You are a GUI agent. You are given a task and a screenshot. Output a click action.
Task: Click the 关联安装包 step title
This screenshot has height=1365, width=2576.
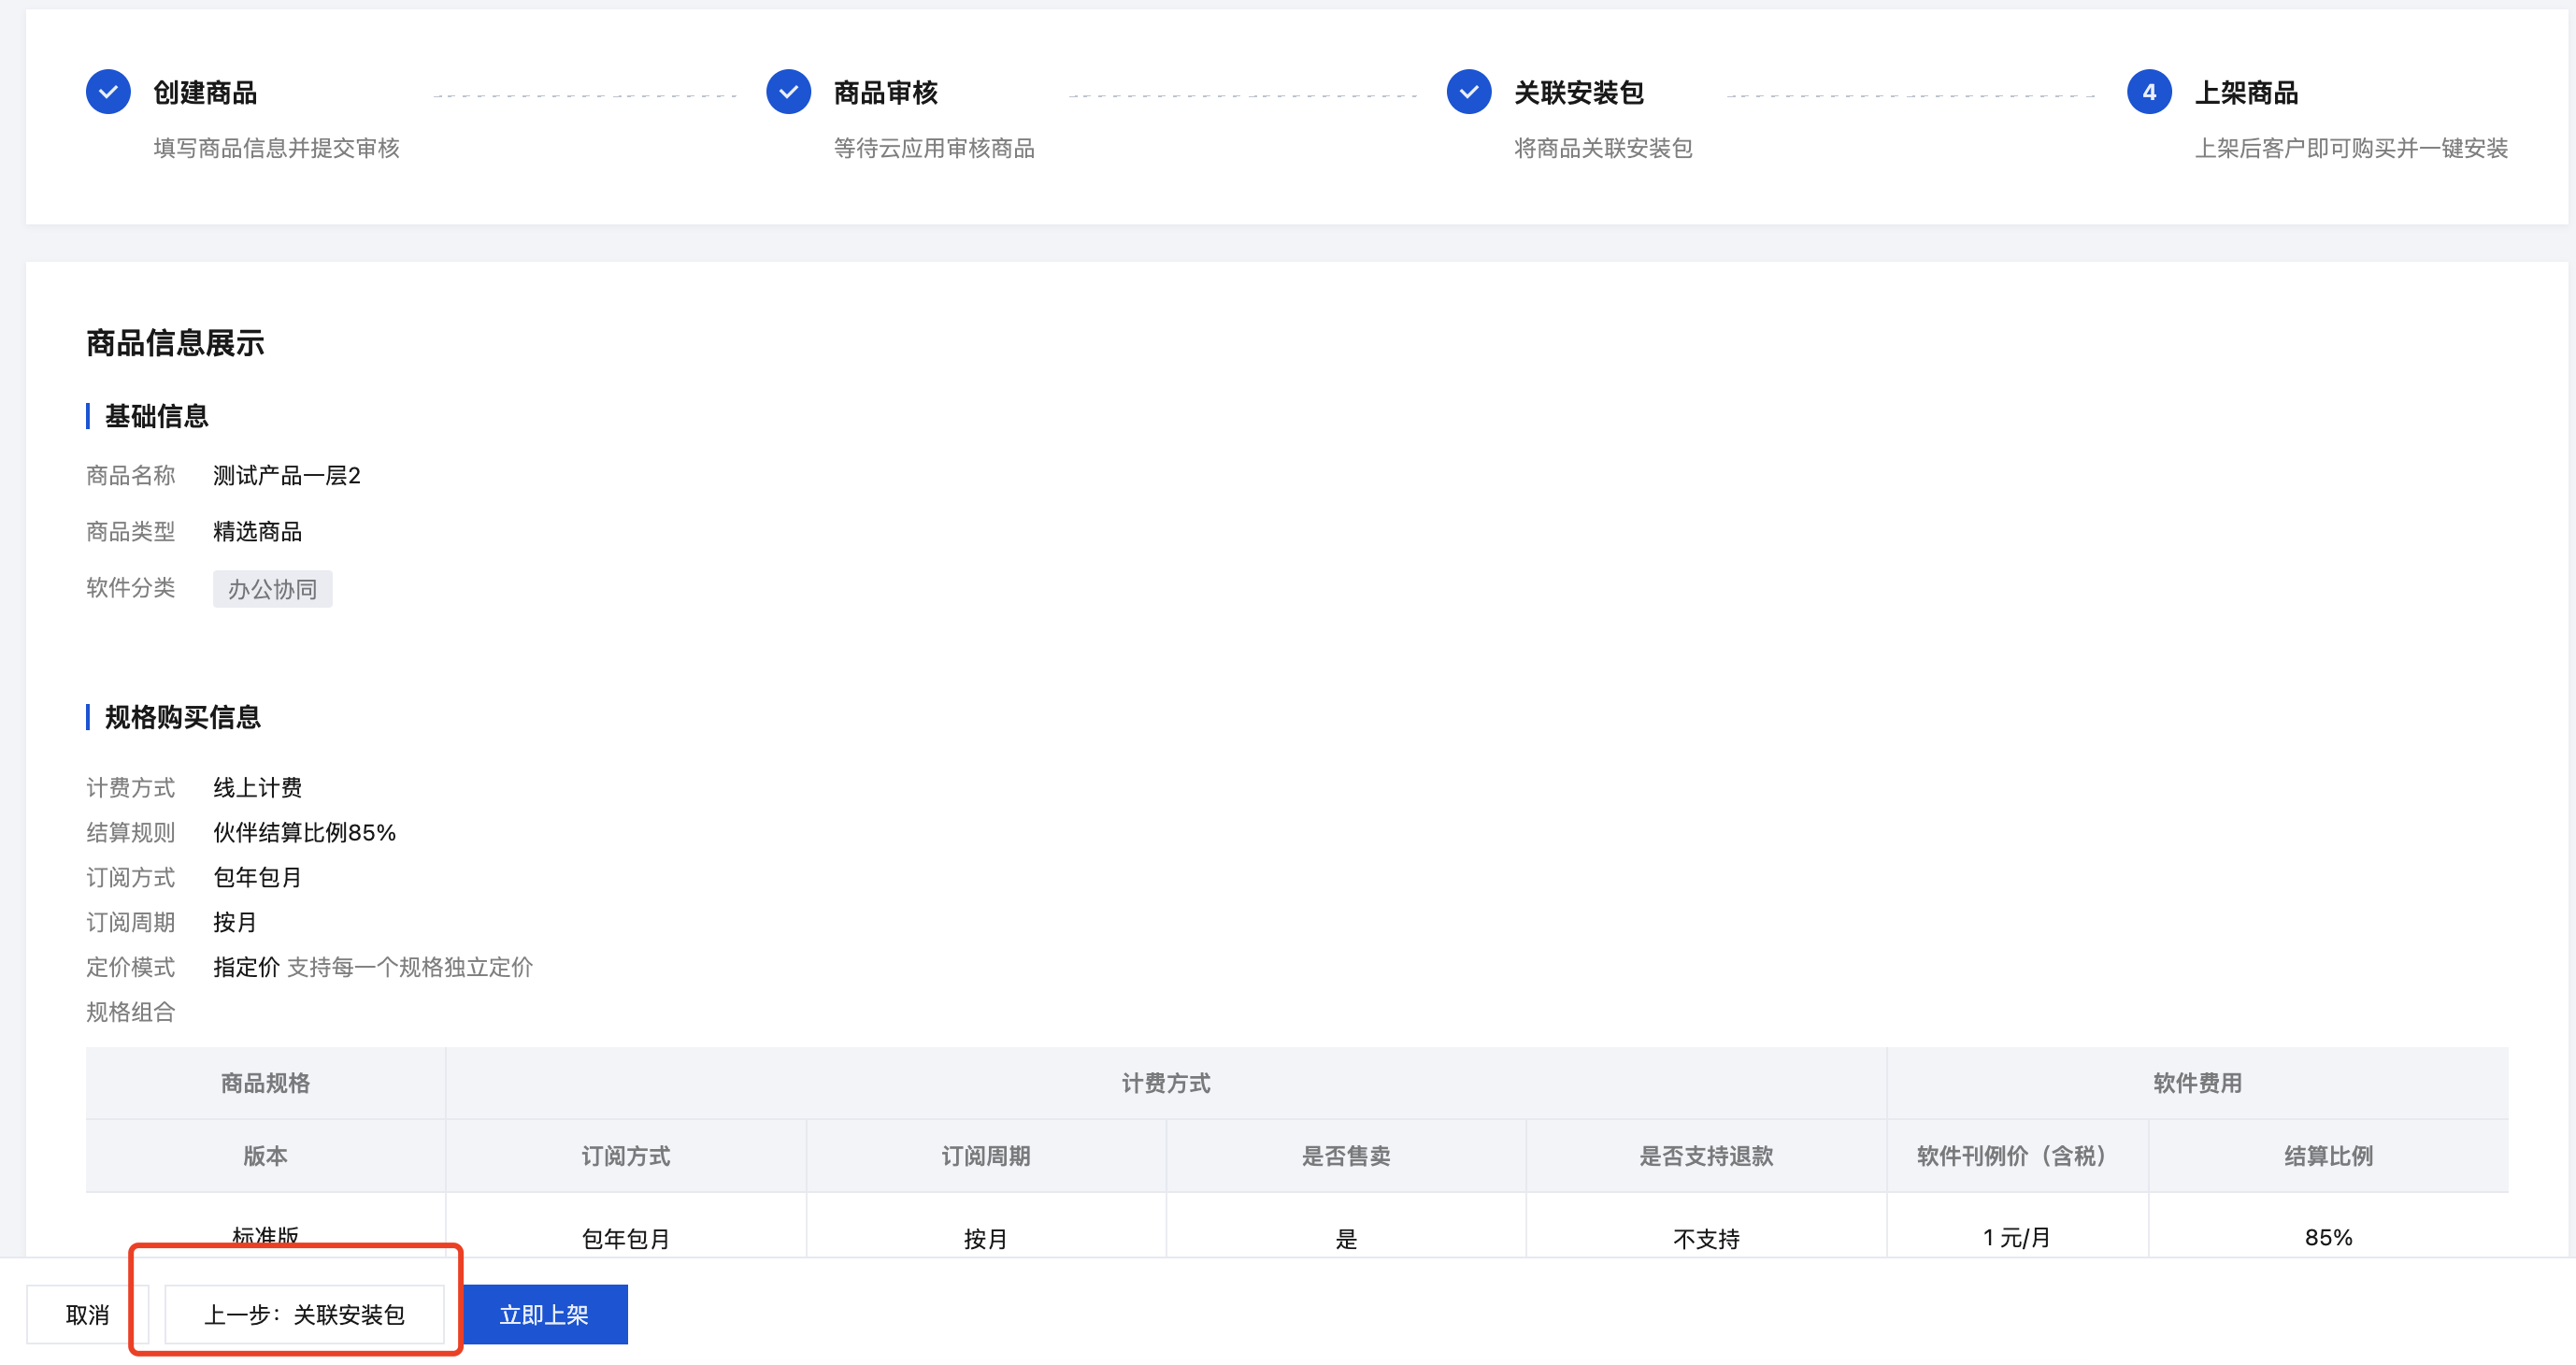[1579, 93]
